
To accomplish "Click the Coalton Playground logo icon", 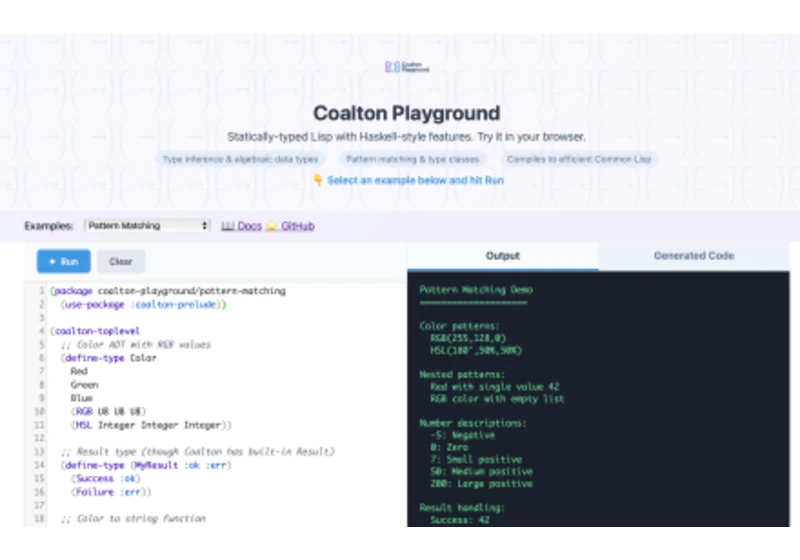I will [x=407, y=67].
